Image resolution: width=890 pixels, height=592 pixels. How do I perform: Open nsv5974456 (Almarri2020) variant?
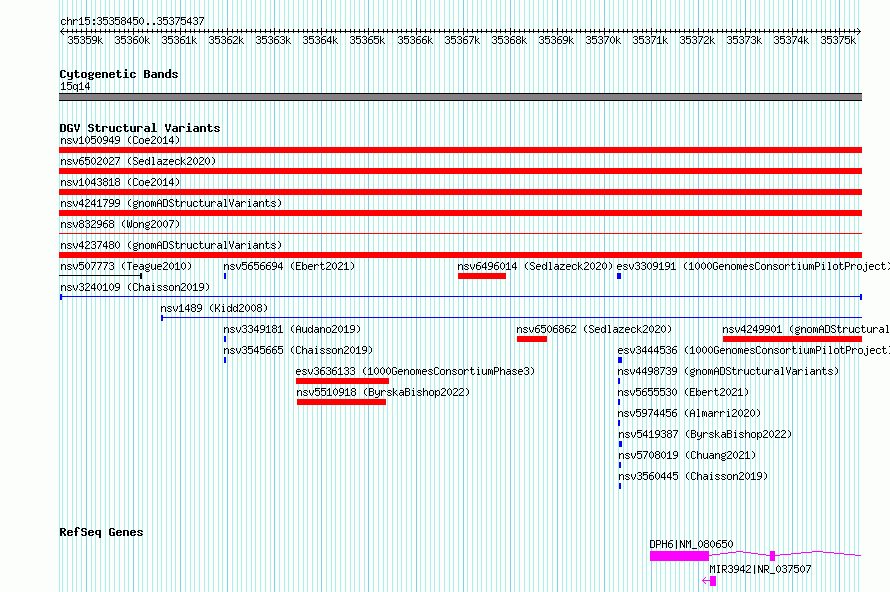689,413
